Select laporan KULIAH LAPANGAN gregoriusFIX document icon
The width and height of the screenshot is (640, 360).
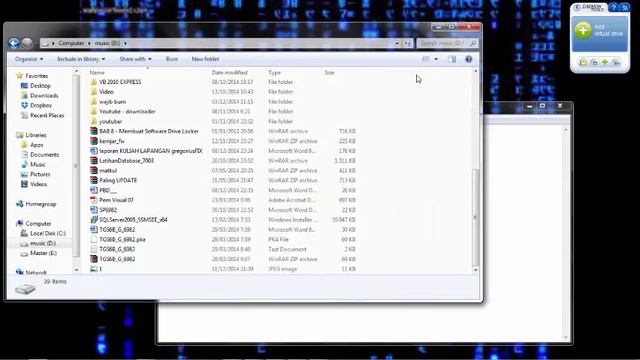point(94,151)
